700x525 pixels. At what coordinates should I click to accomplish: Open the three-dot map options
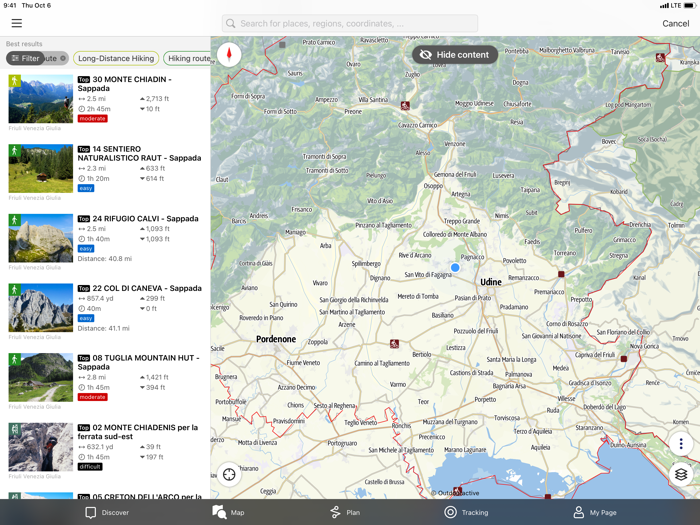click(681, 444)
